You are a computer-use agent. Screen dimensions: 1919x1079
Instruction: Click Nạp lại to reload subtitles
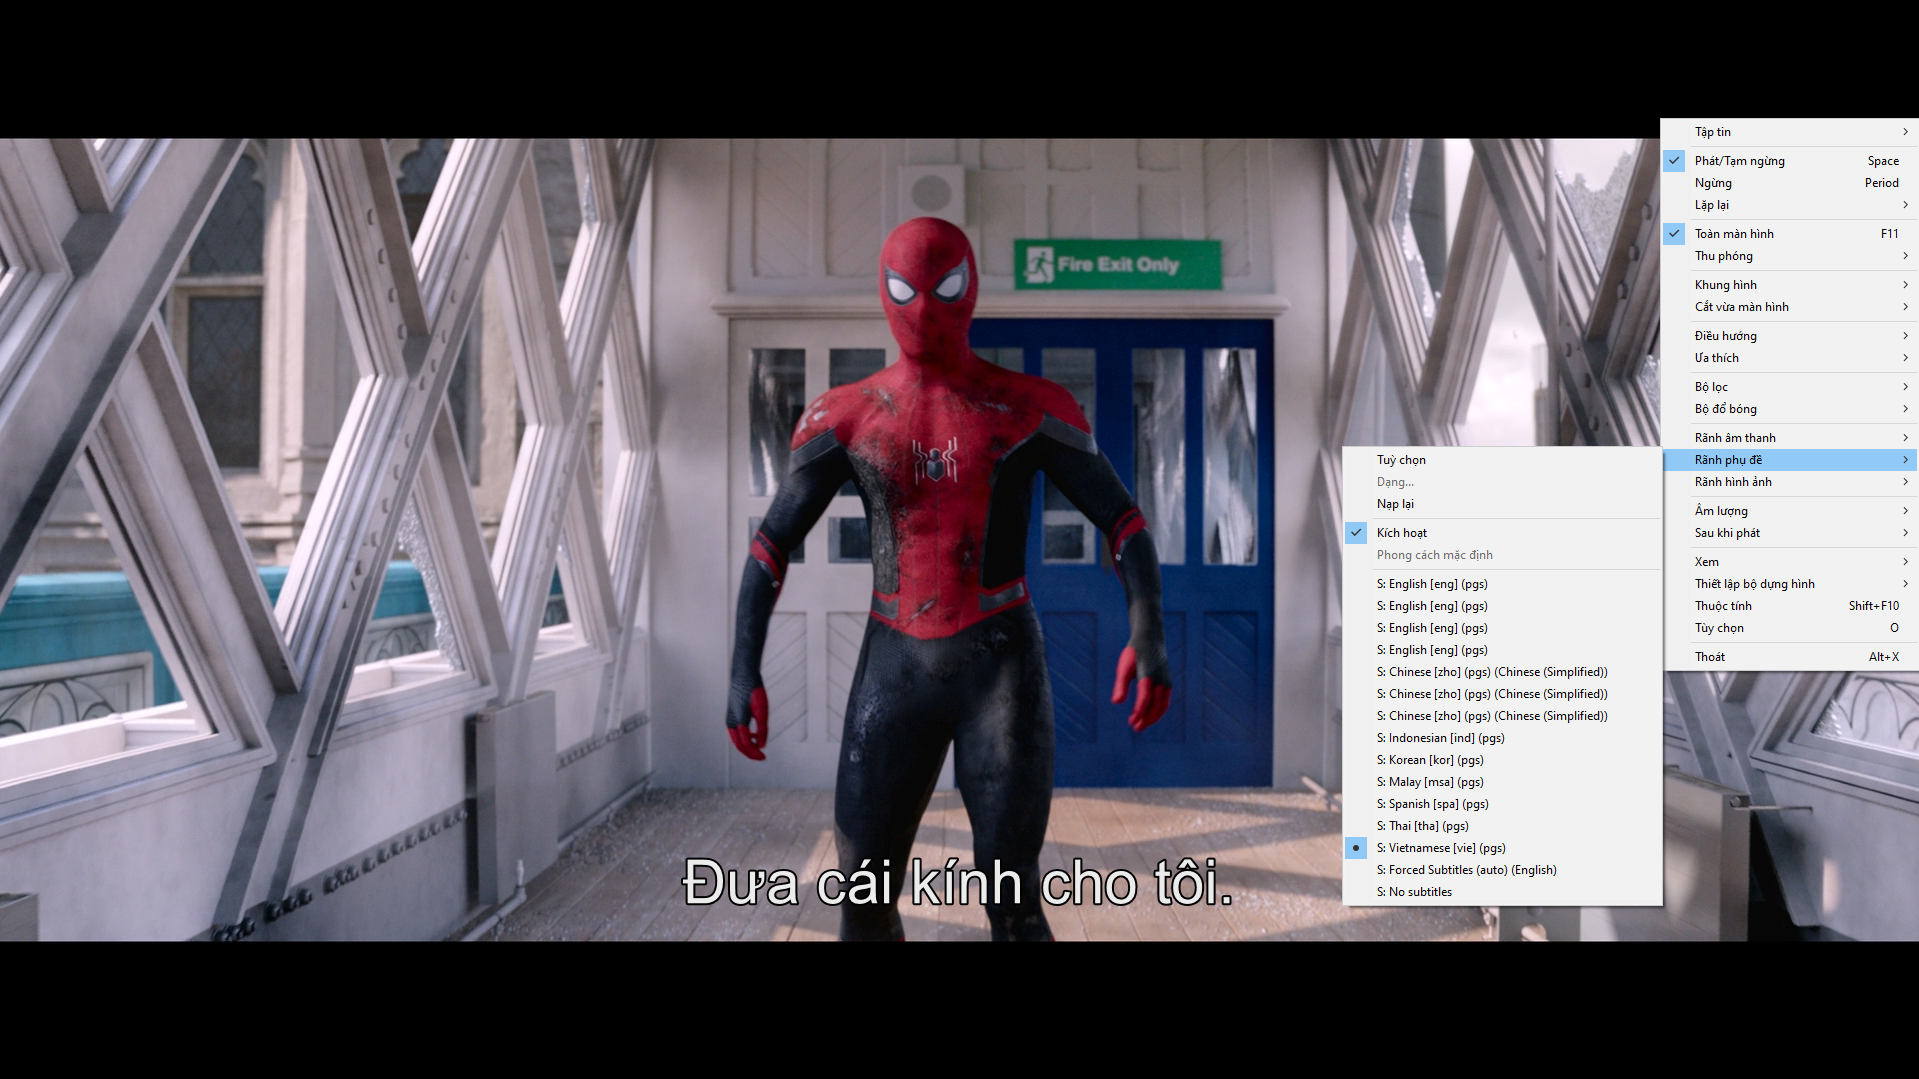[1502, 504]
